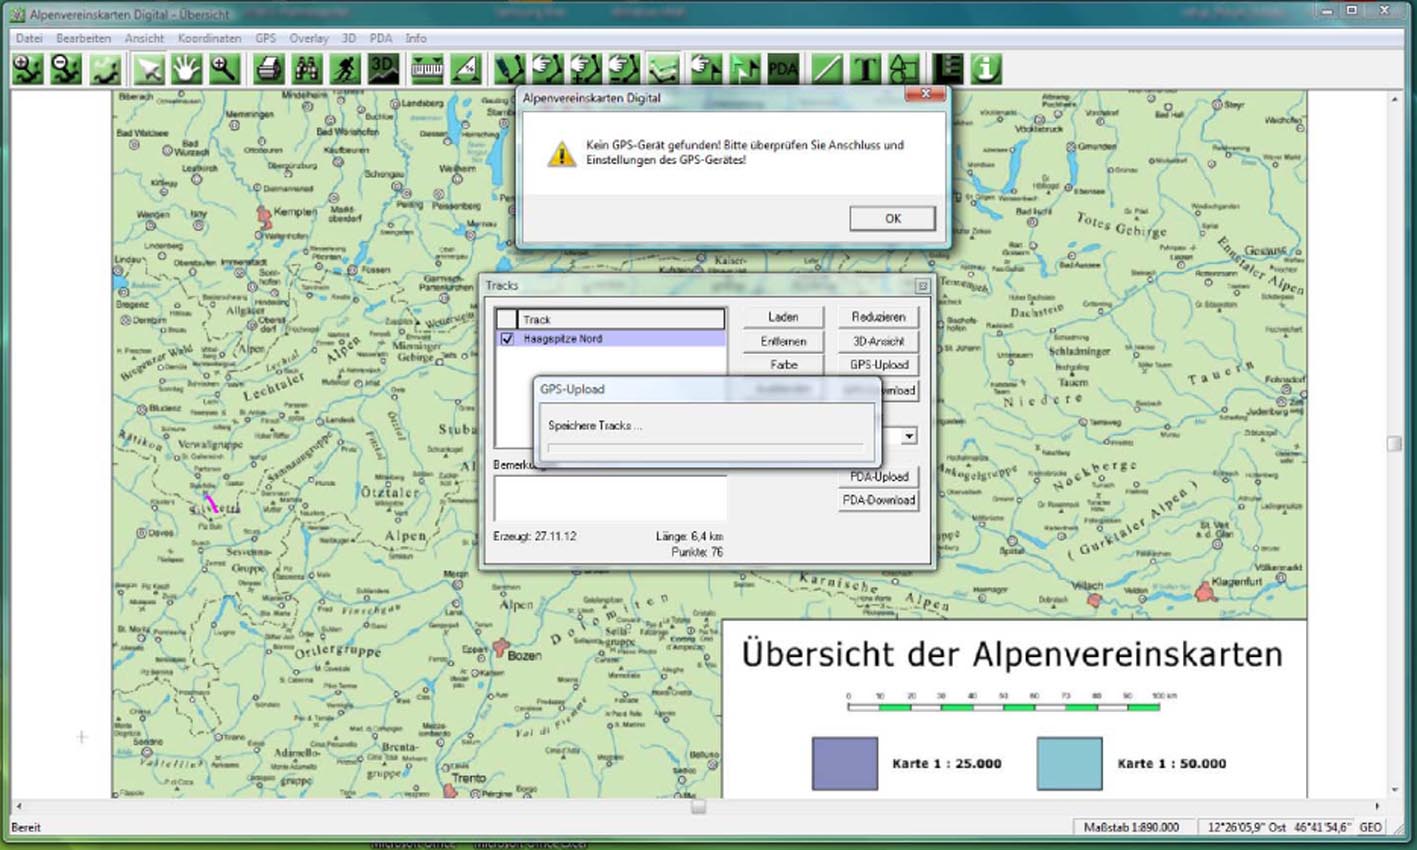Select the text T tool
1417x850 pixels.
coord(866,69)
